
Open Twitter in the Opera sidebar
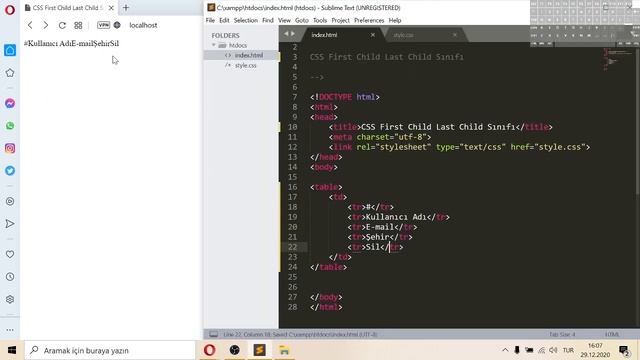click(10, 171)
